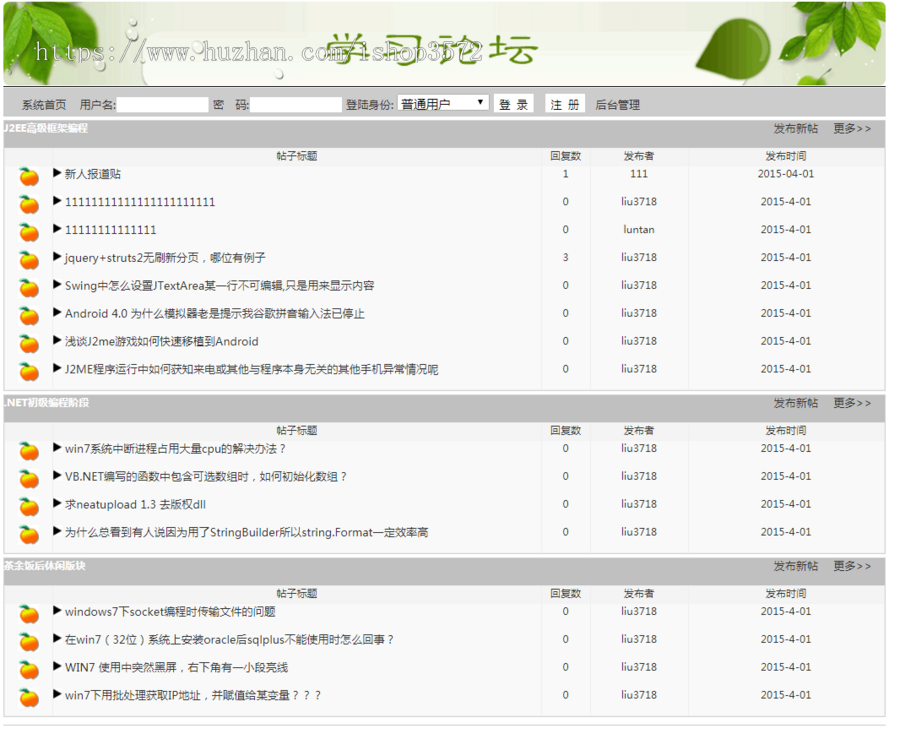900x734 pixels.
Task: Focus the 密码 input field
Action: pos(296,104)
